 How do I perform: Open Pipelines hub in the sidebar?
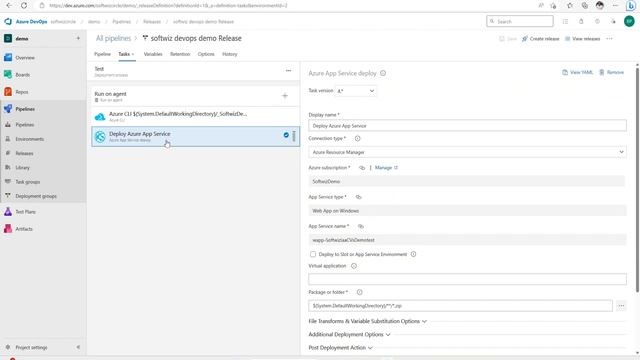[x=25, y=109]
